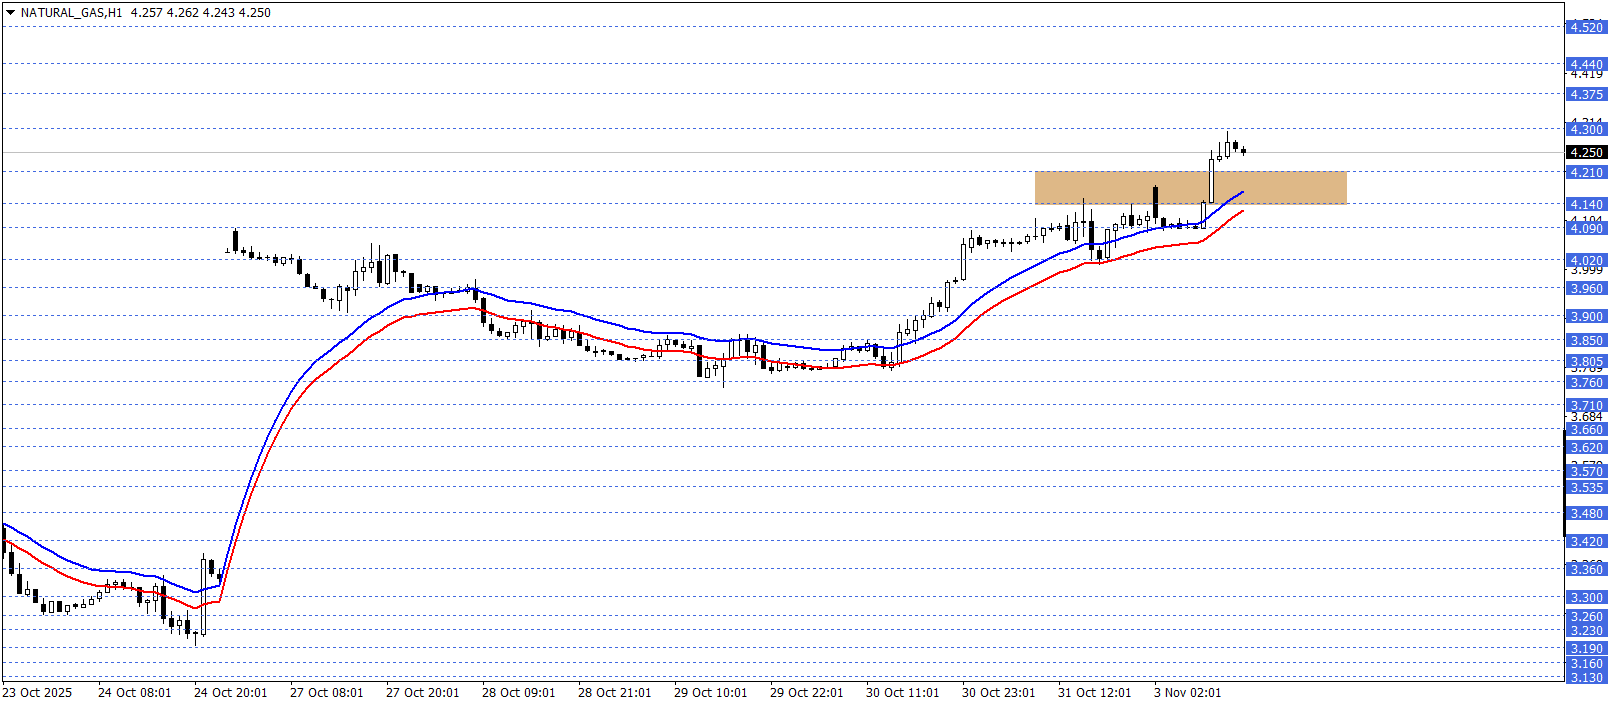
Task: Click the 3.130 price label at bottom
Action: (1585, 677)
